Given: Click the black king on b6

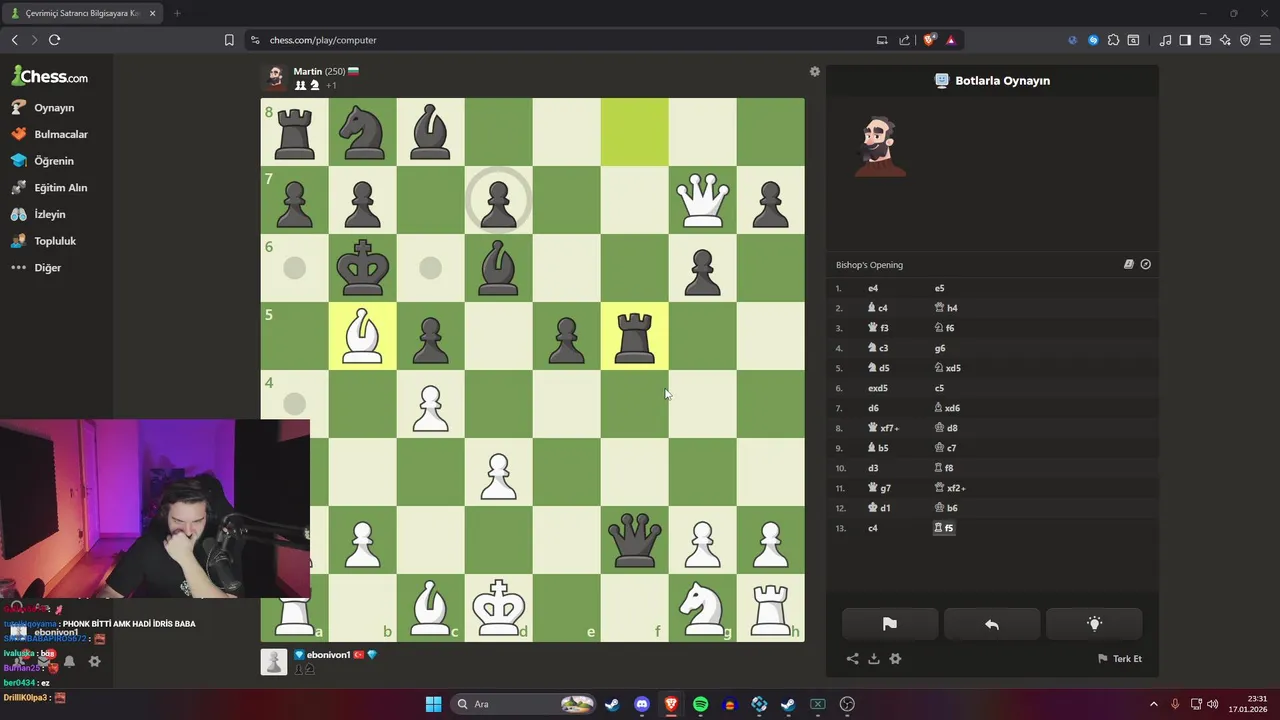Looking at the screenshot, I should (x=362, y=268).
